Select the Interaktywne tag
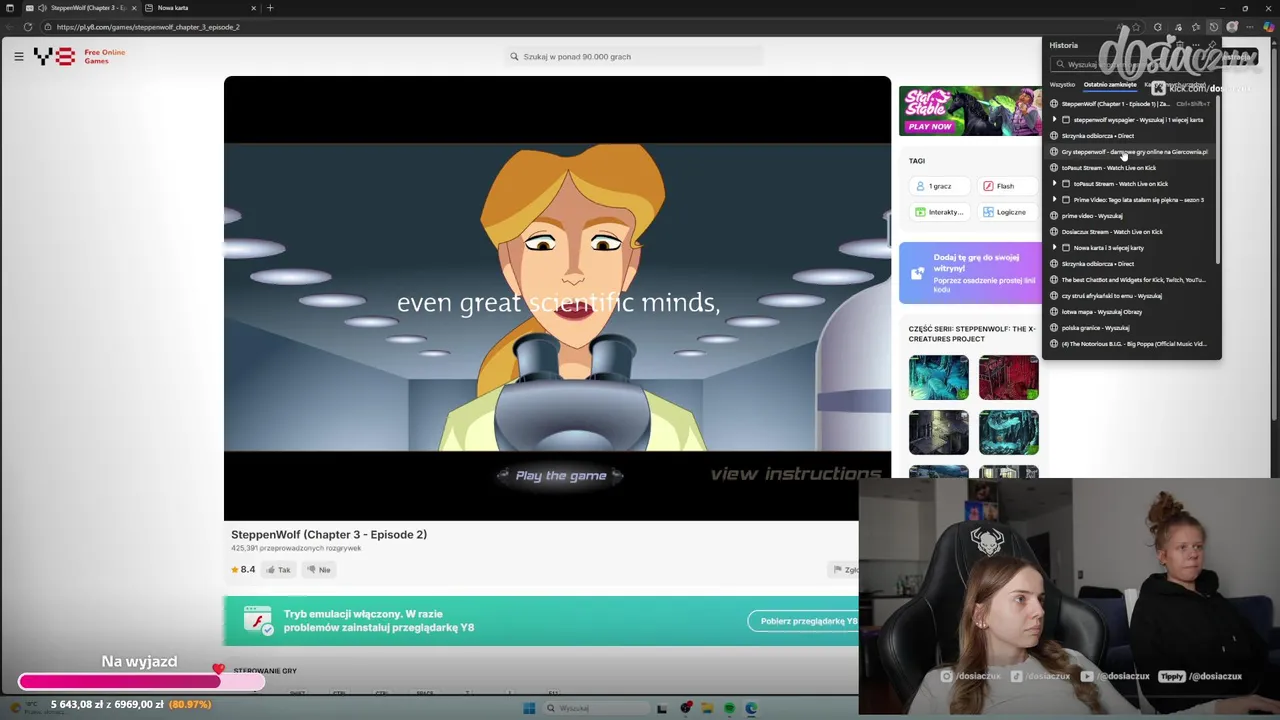Screen dimensions: 1280x720 [939, 212]
